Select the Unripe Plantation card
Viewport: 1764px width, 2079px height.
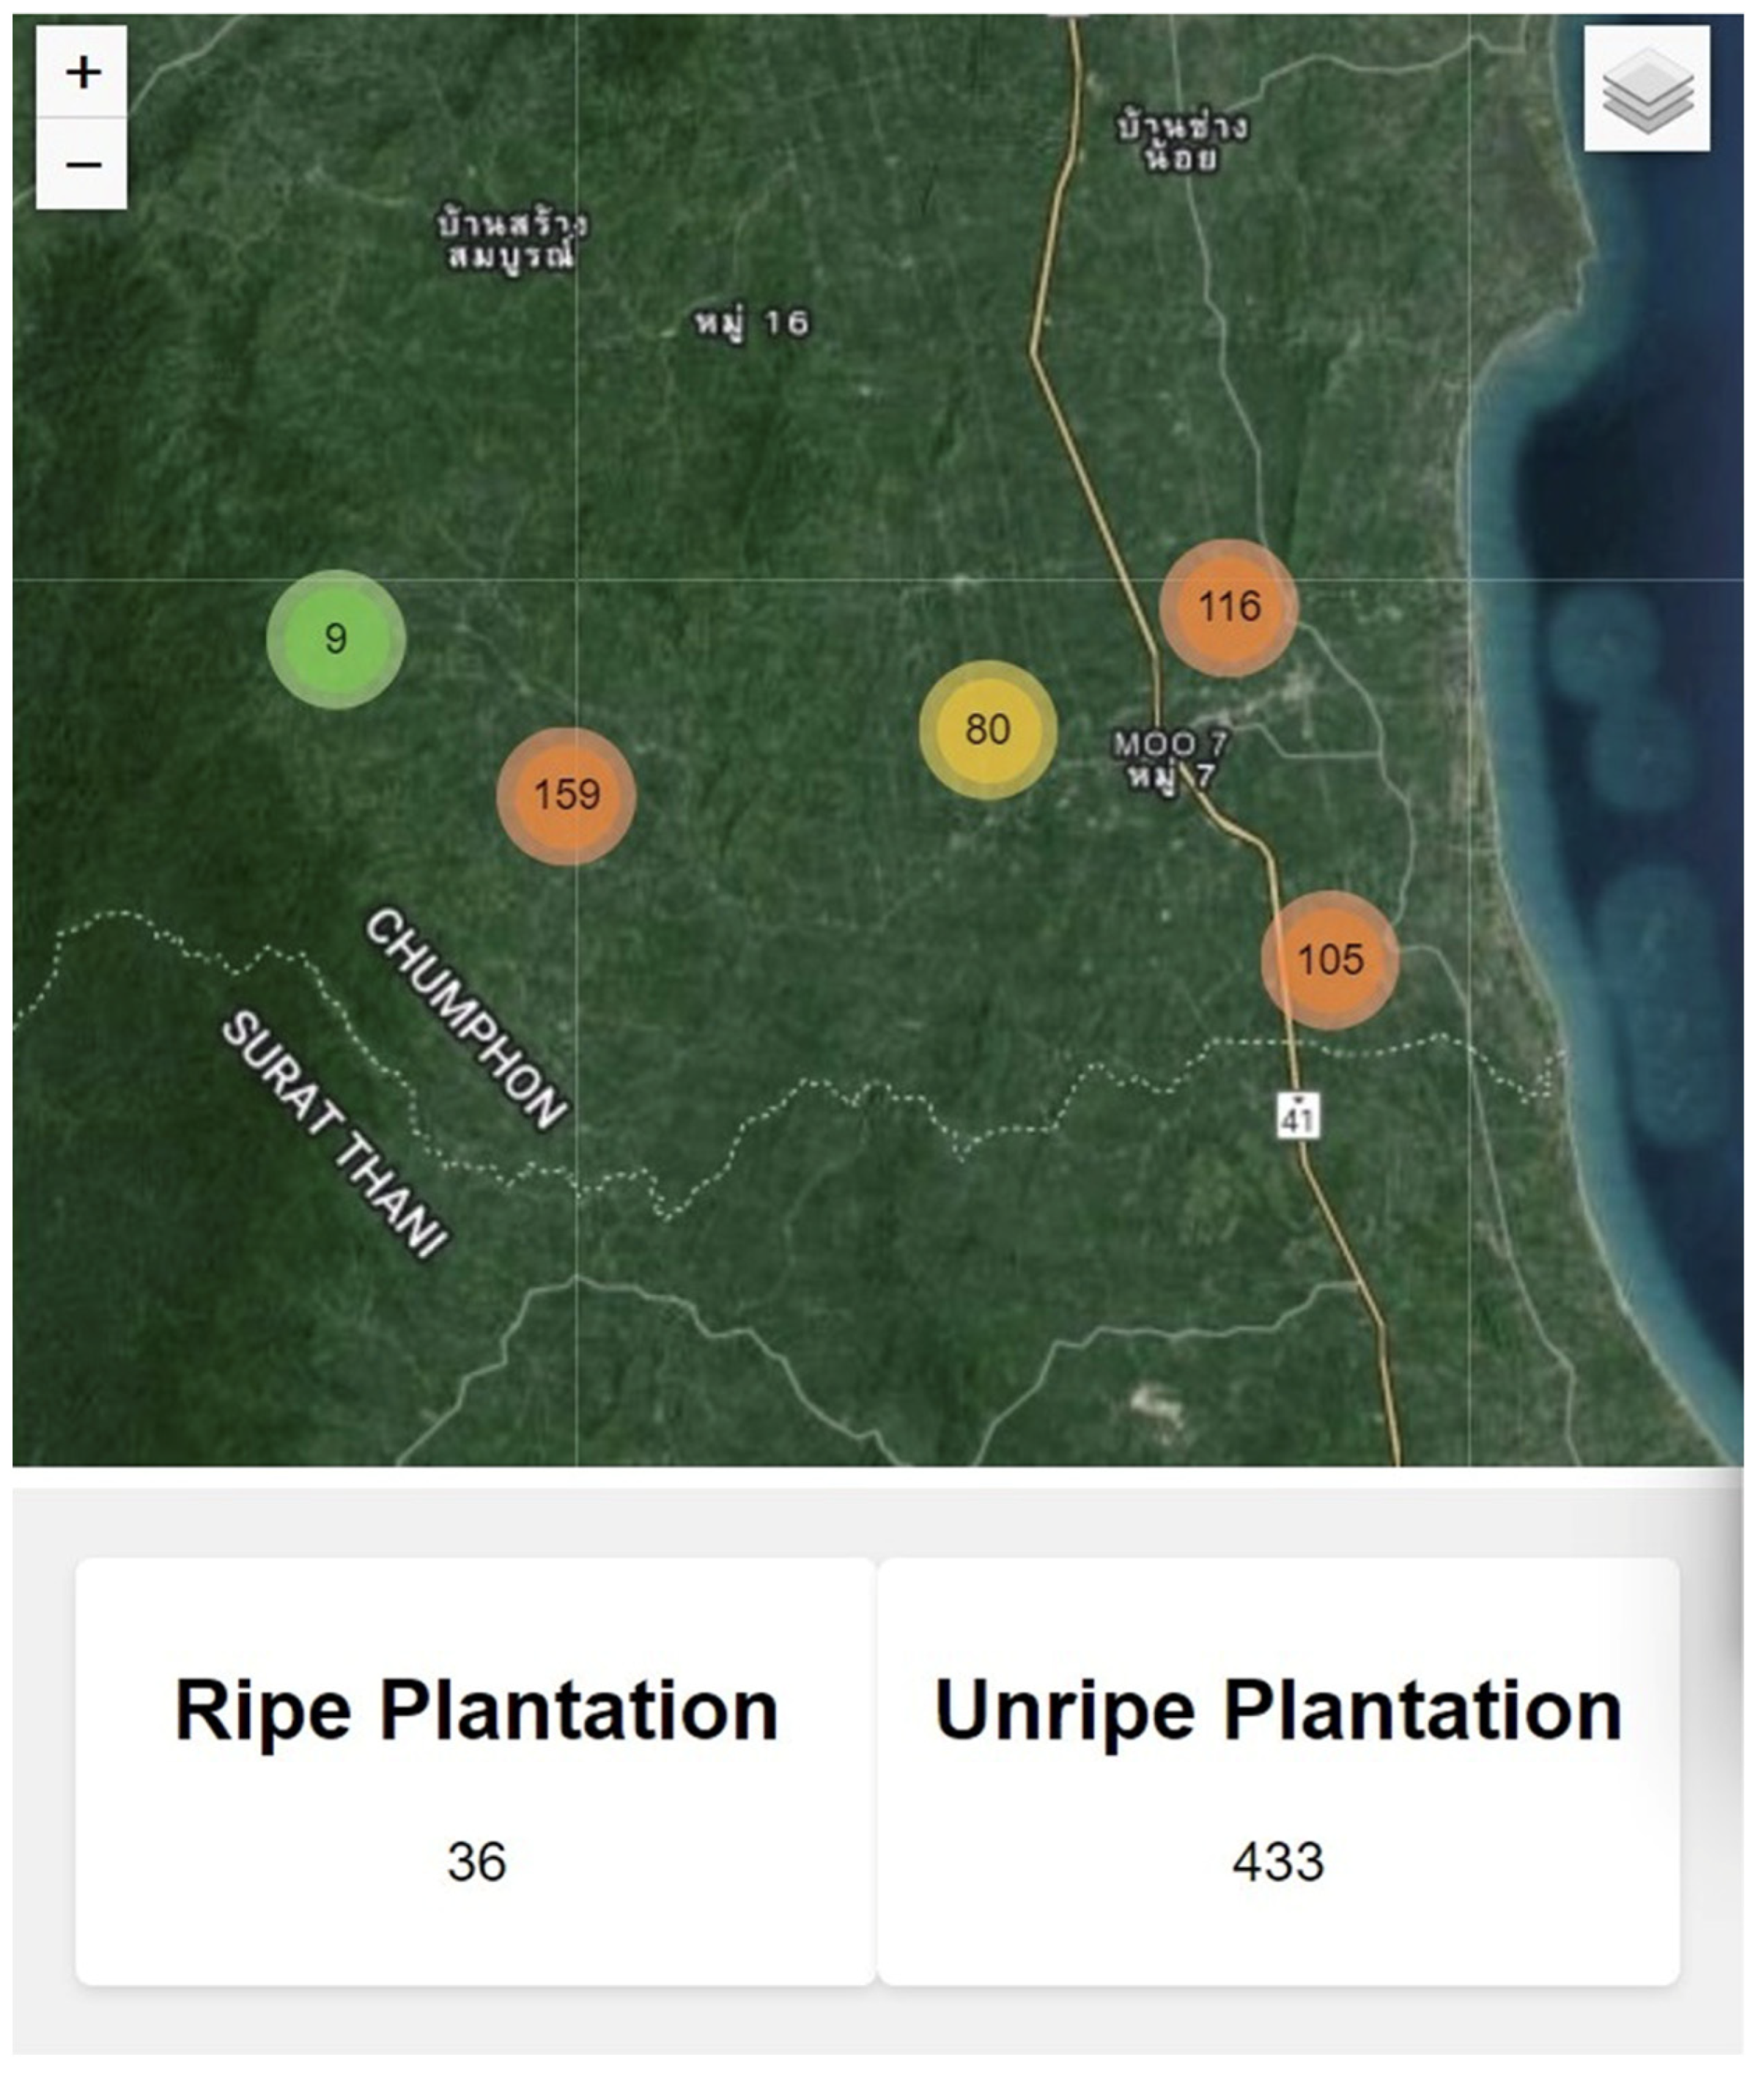[x=1278, y=1770]
